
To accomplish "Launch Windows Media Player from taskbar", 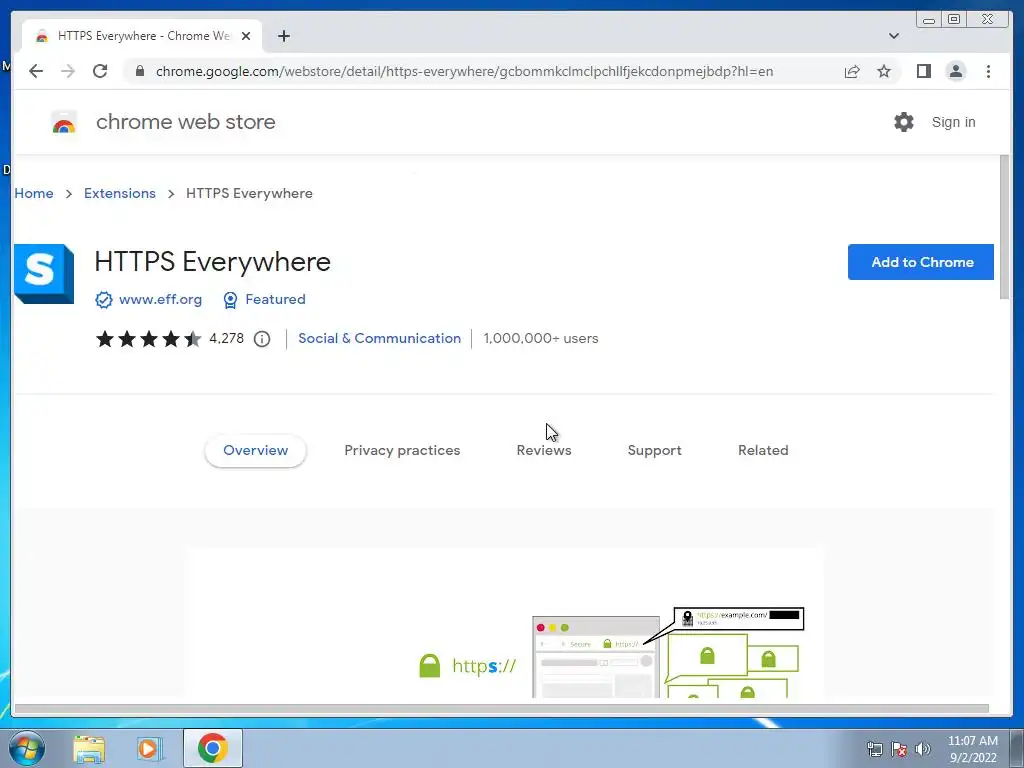I will (150, 748).
